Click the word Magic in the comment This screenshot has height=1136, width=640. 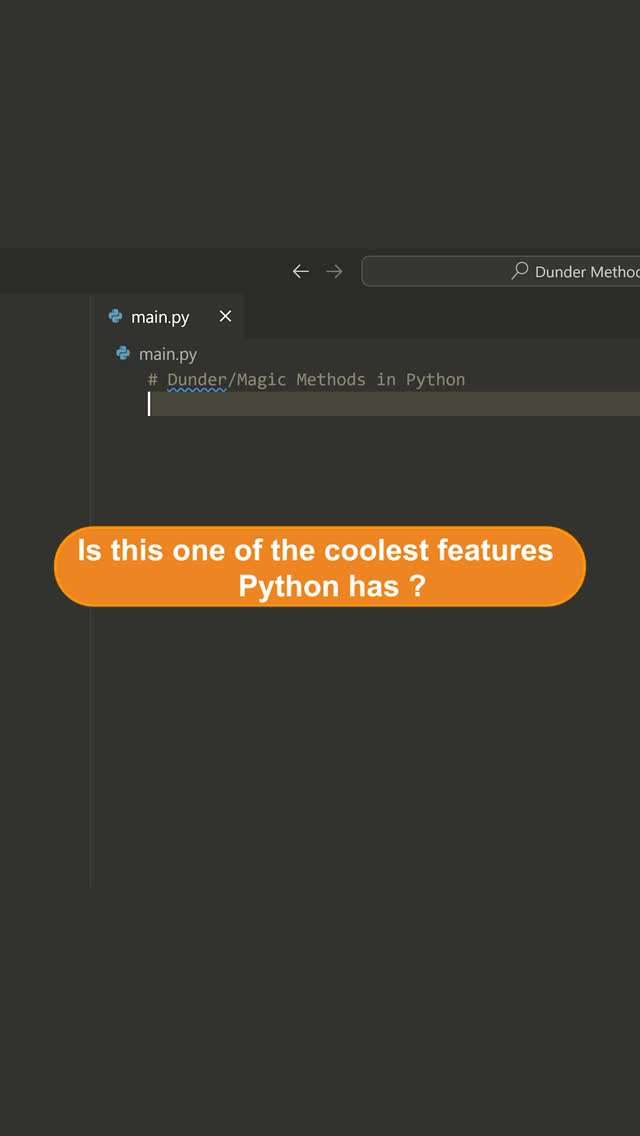[261, 380]
